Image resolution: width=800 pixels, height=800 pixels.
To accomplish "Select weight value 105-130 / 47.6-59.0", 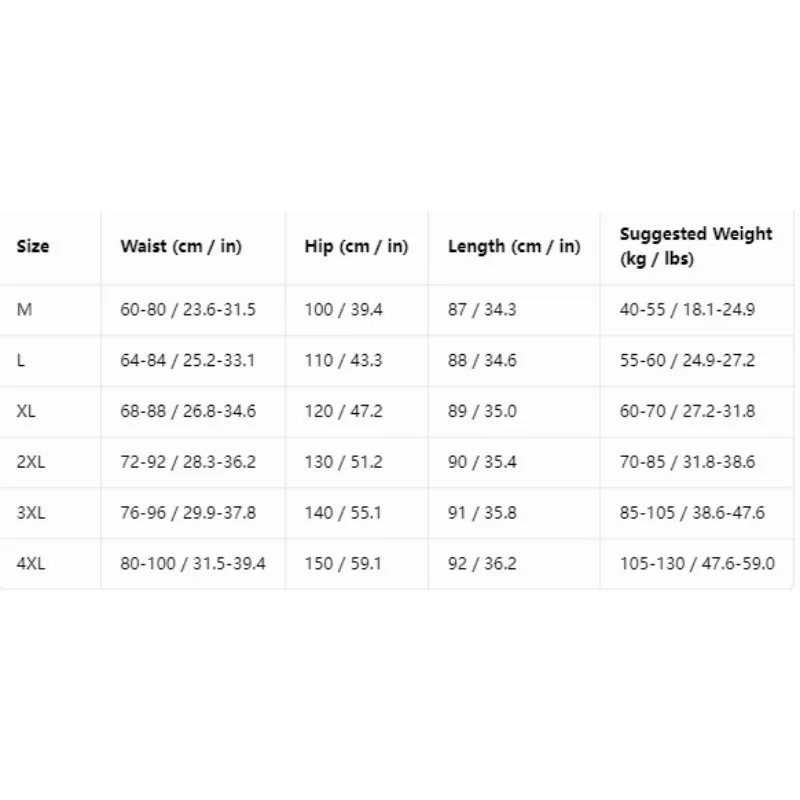I will [x=697, y=564].
